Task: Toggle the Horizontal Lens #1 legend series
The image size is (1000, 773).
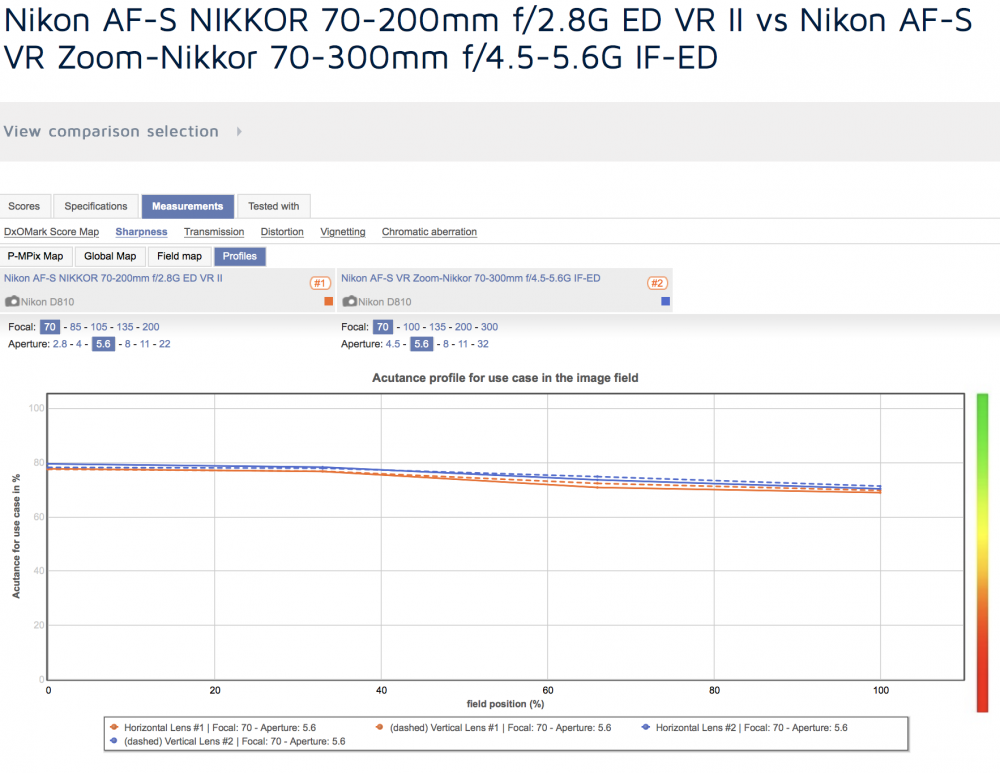Action: click(213, 728)
